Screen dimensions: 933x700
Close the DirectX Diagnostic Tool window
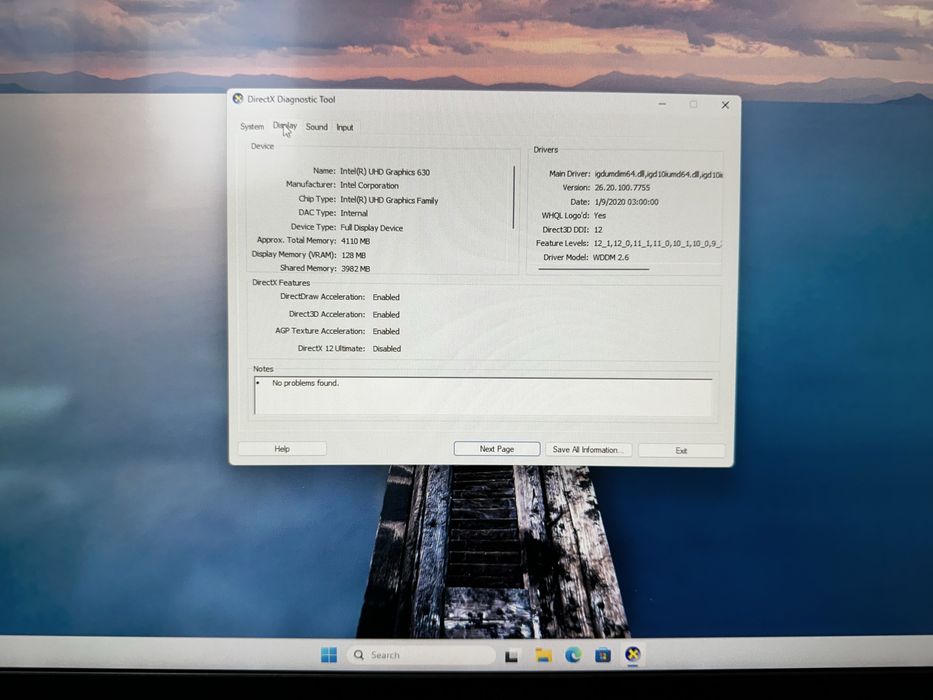point(725,105)
